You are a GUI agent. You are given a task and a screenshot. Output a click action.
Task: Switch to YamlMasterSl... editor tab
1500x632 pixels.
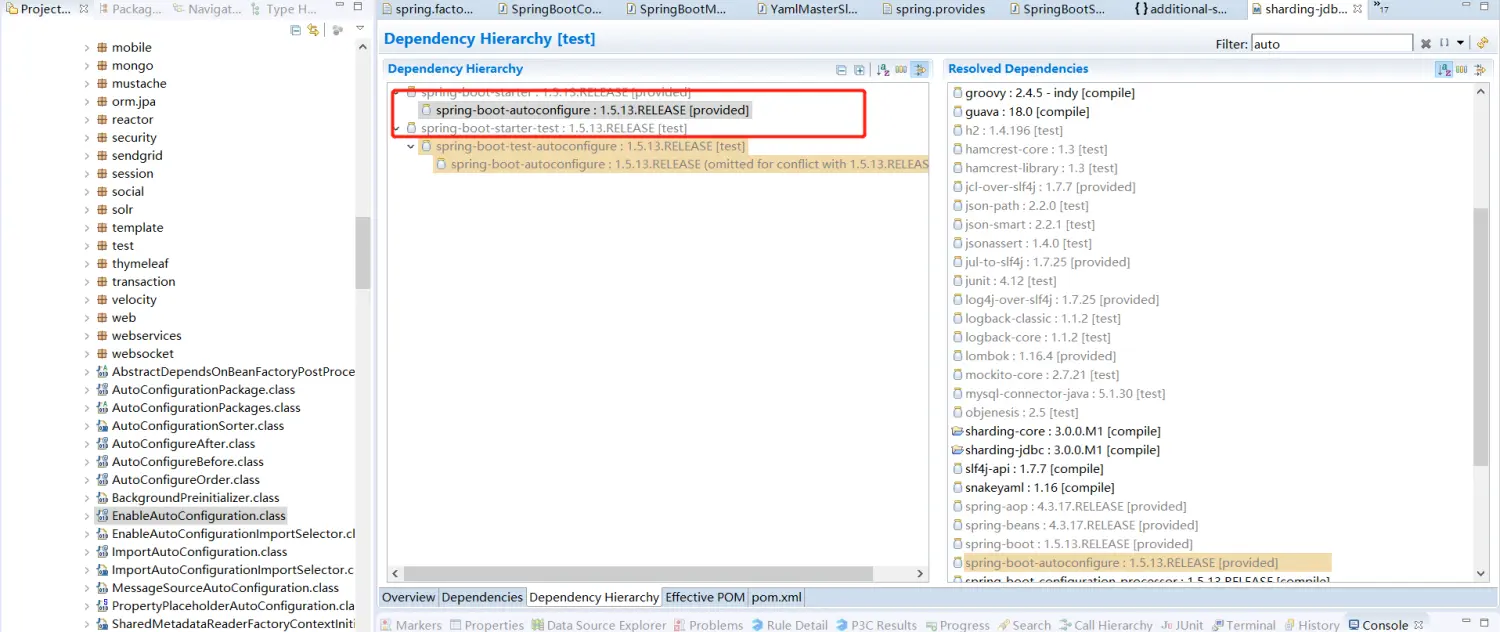coord(808,9)
